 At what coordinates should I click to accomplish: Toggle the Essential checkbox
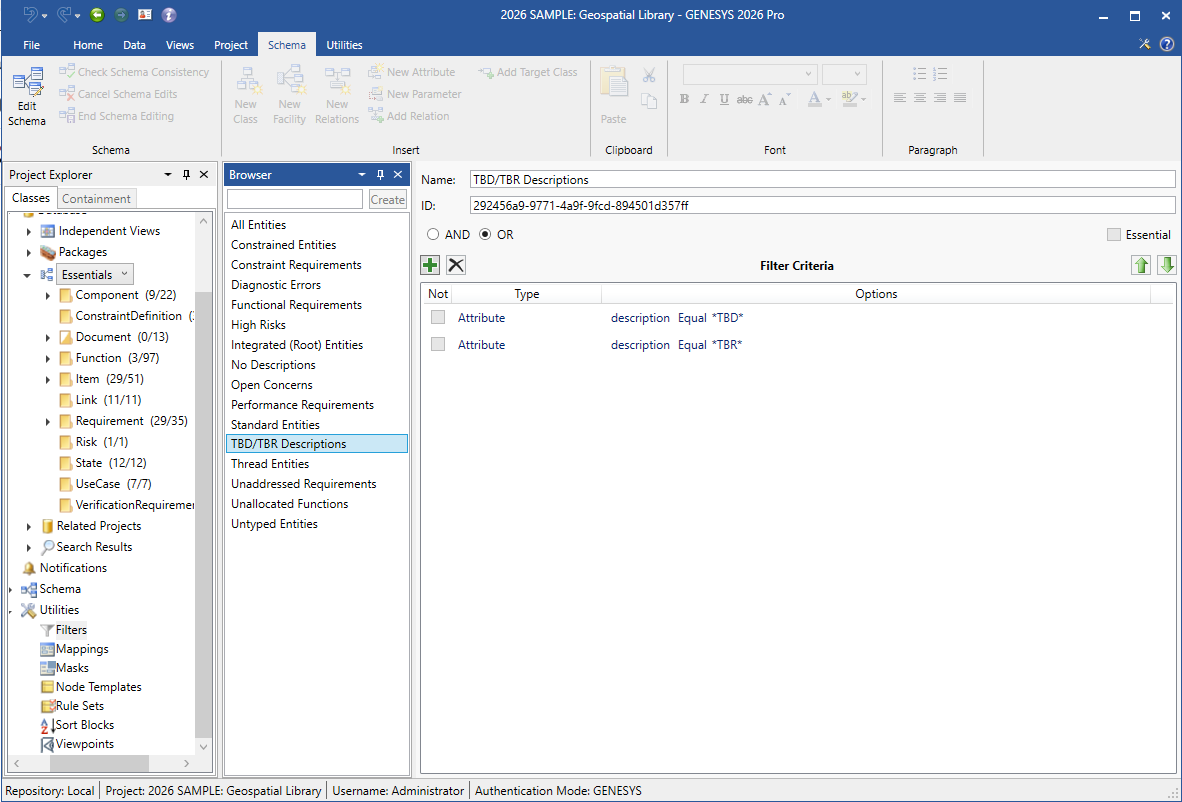tap(1114, 235)
